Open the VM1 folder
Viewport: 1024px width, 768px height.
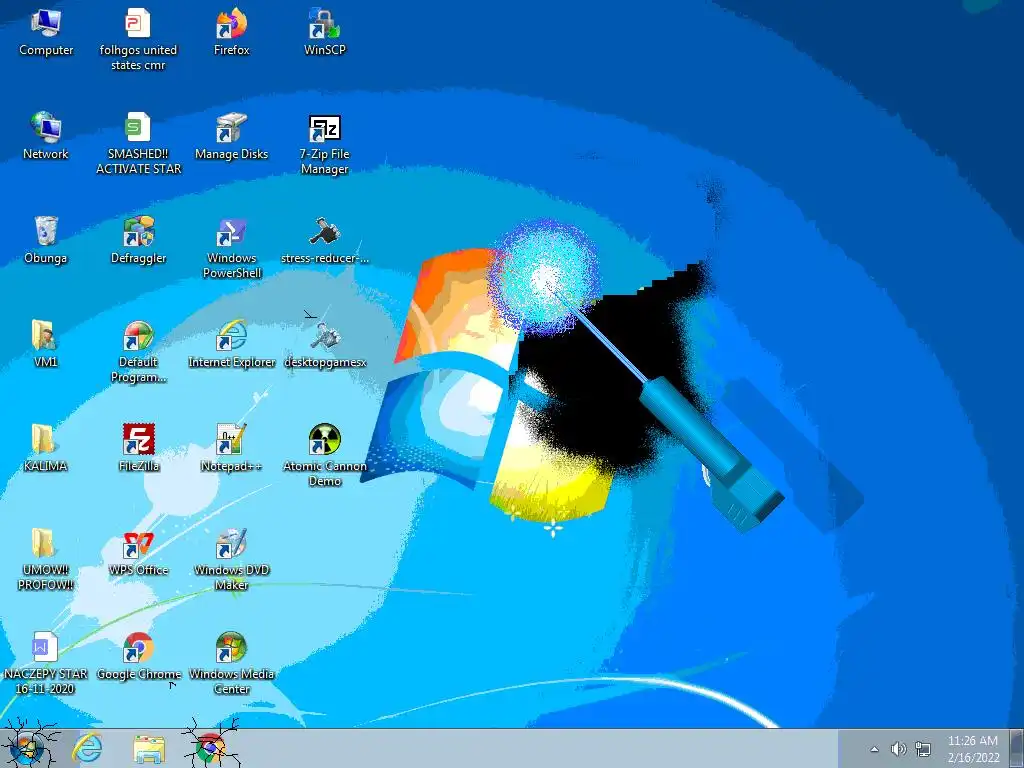pyautogui.click(x=46, y=344)
